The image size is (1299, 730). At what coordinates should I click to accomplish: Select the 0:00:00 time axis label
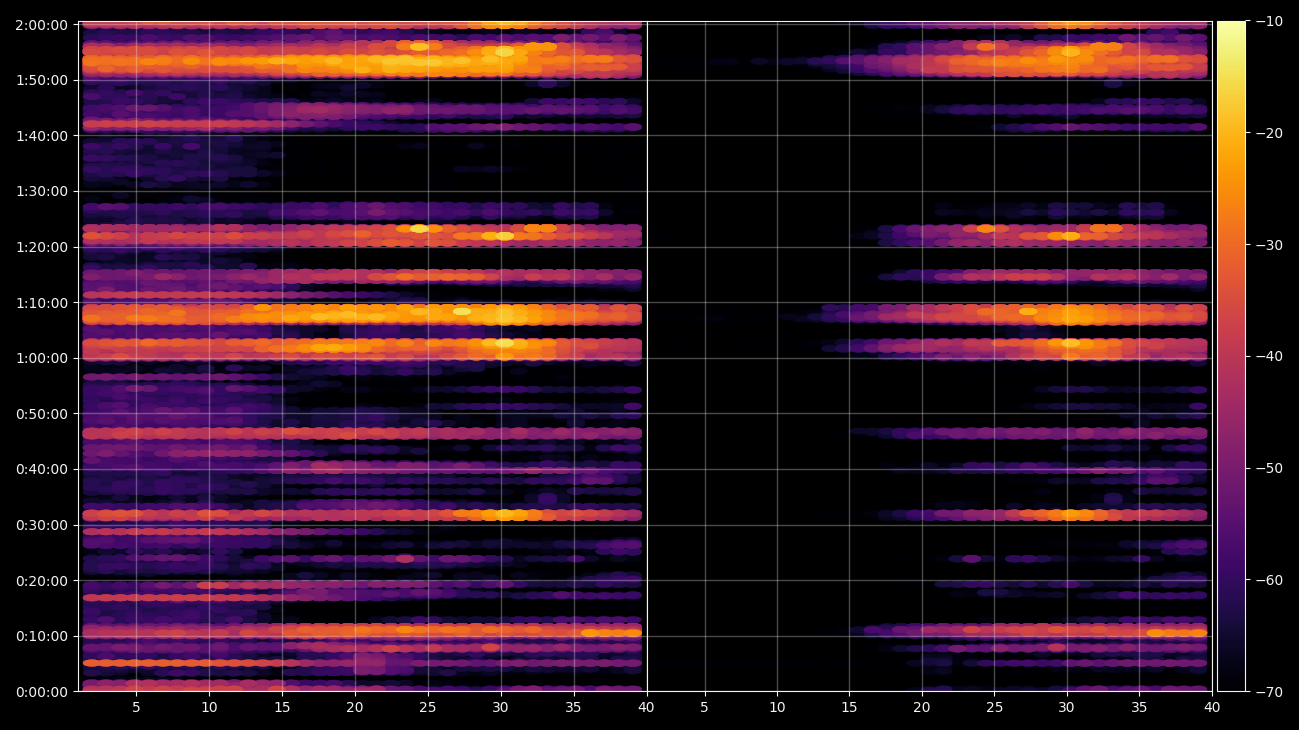[x=41, y=692]
